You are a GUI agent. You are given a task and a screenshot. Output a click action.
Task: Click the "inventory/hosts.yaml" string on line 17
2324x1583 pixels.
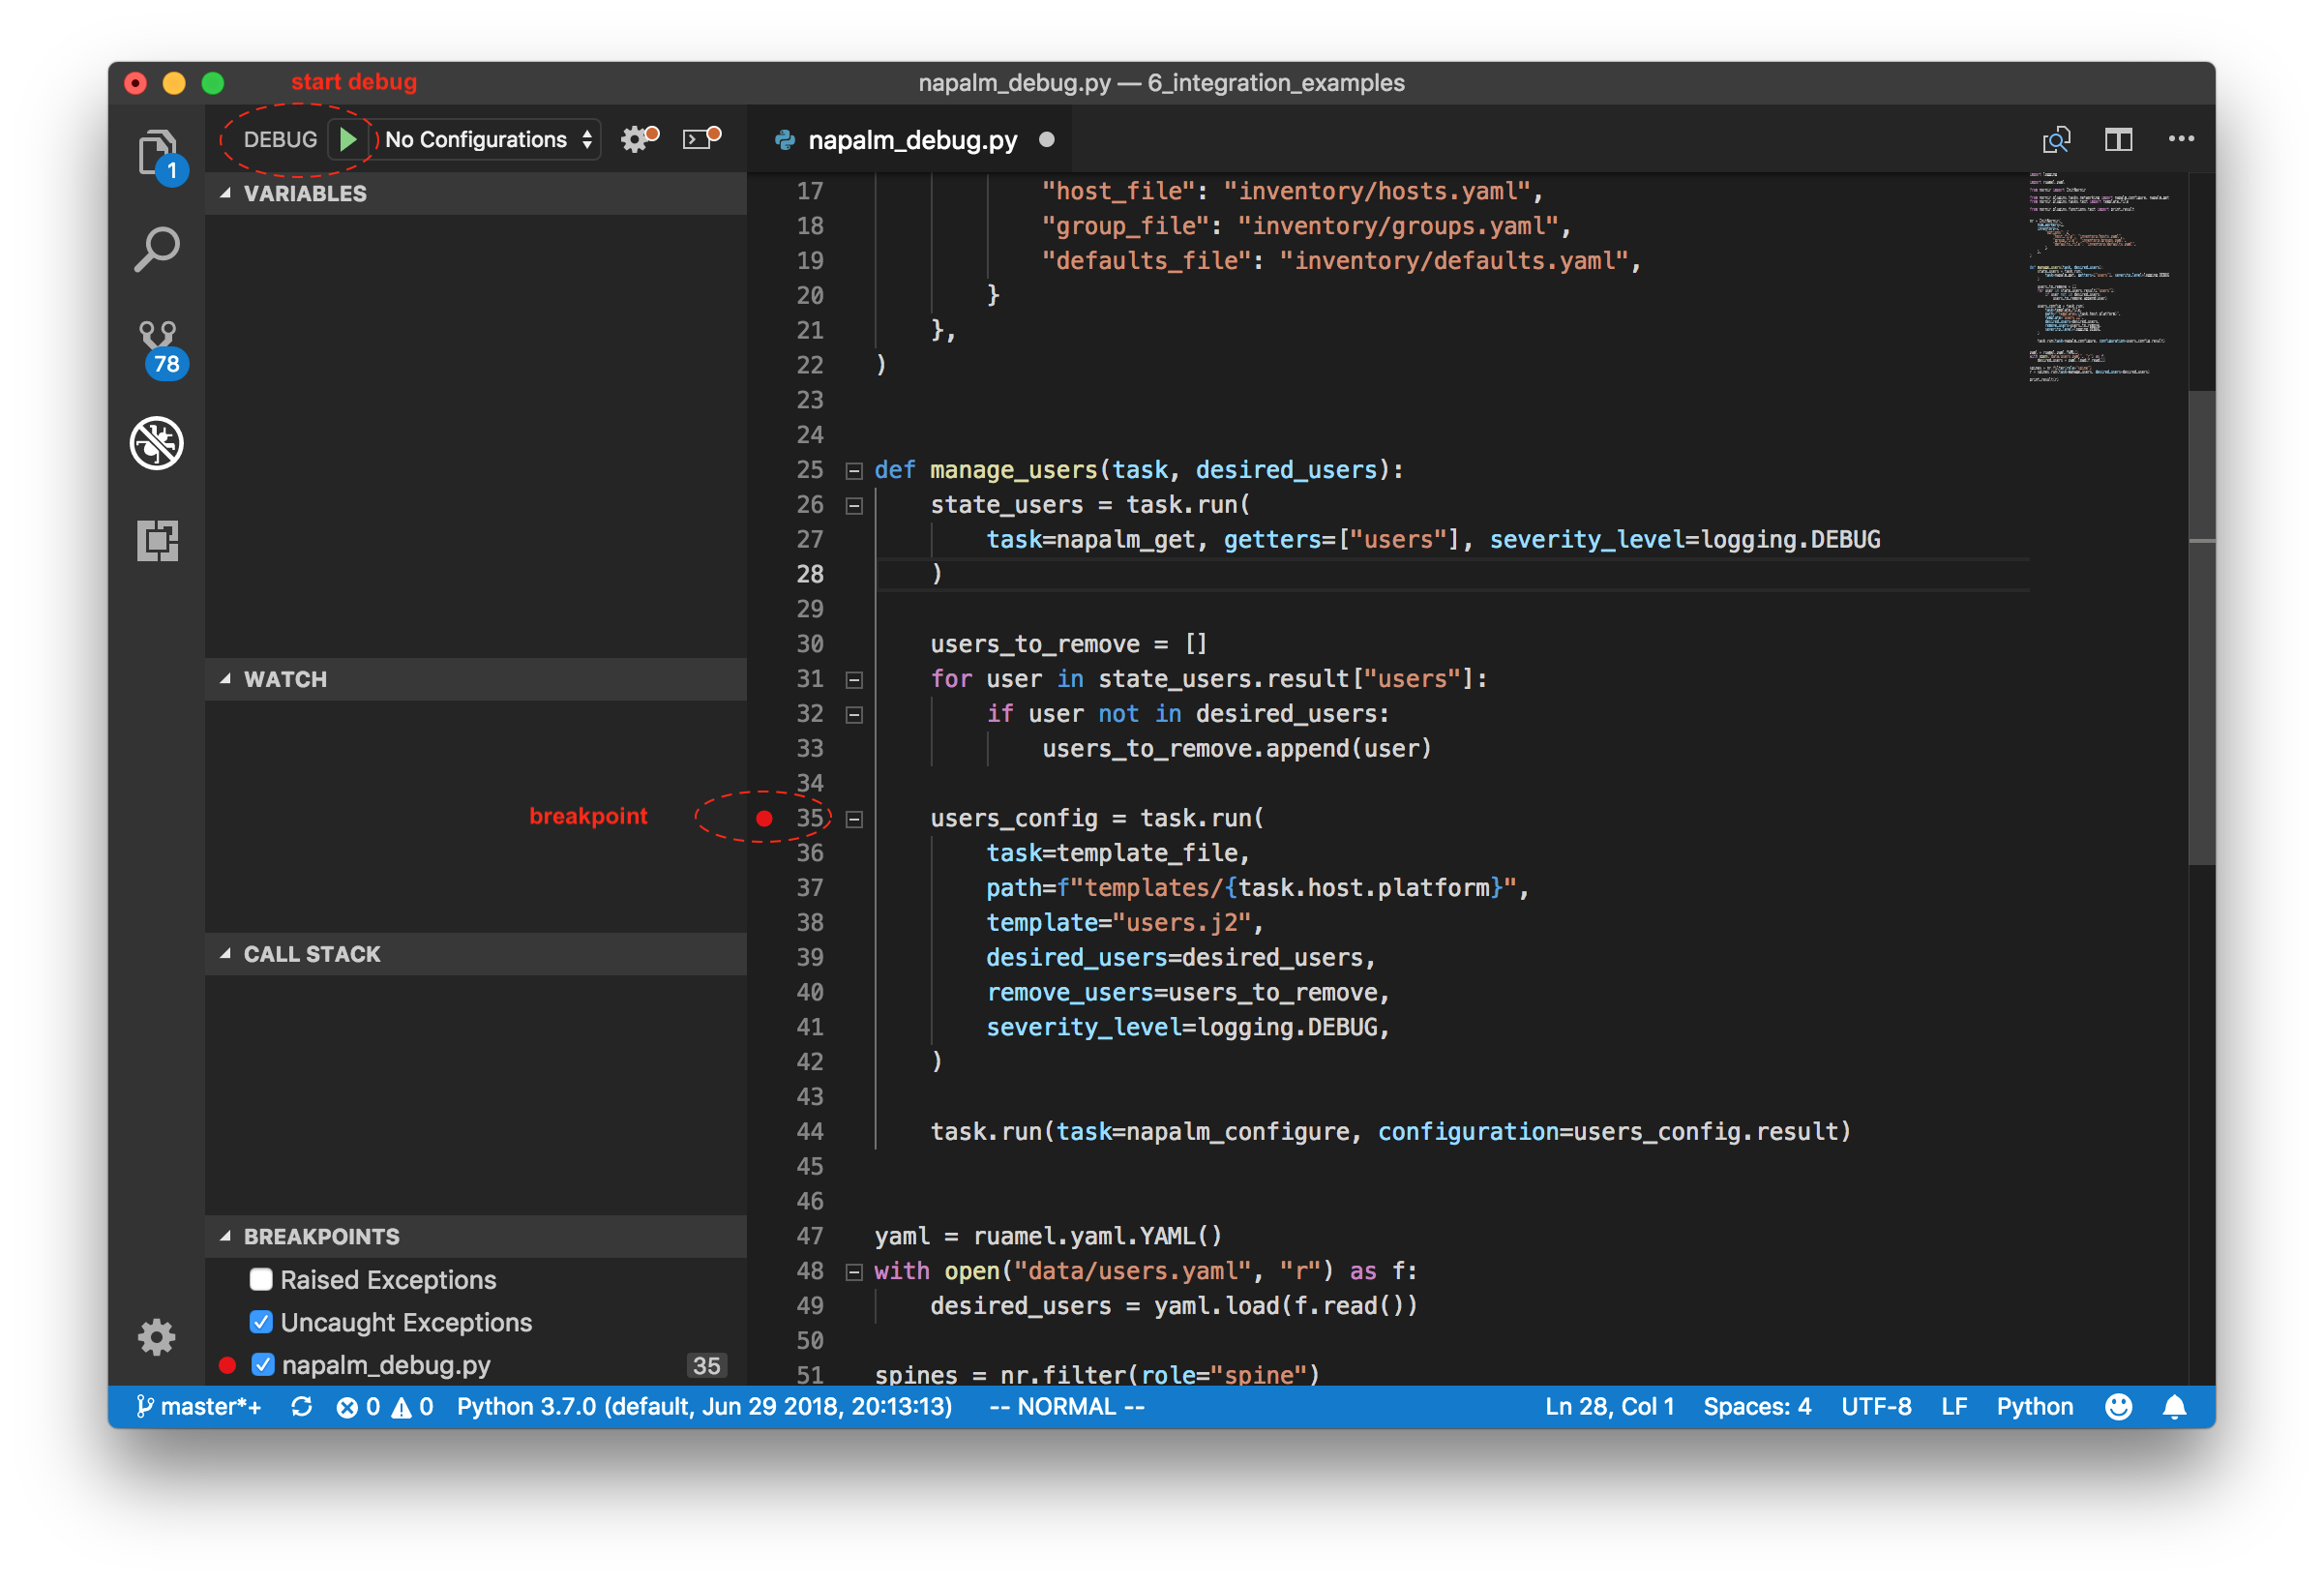[x=1377, y=191]
